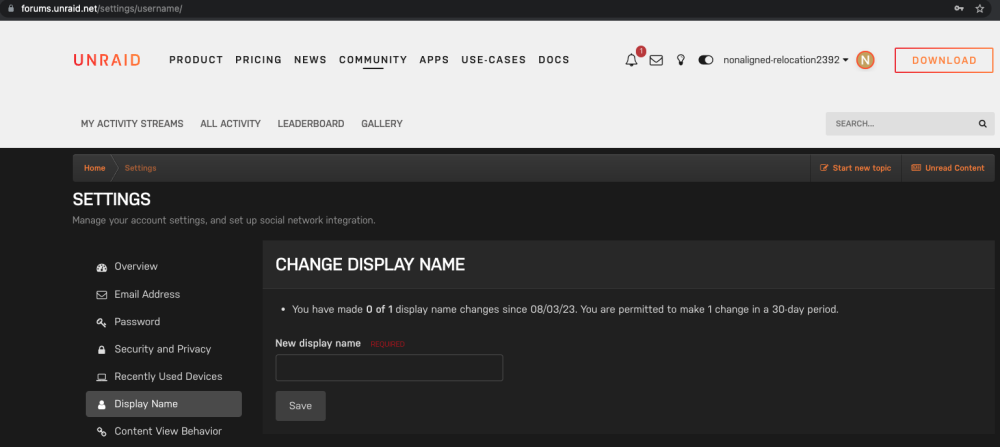The image size is (1000, 447).
Task: Open the notifications bell icon
Action: click(x=631, y=60)
